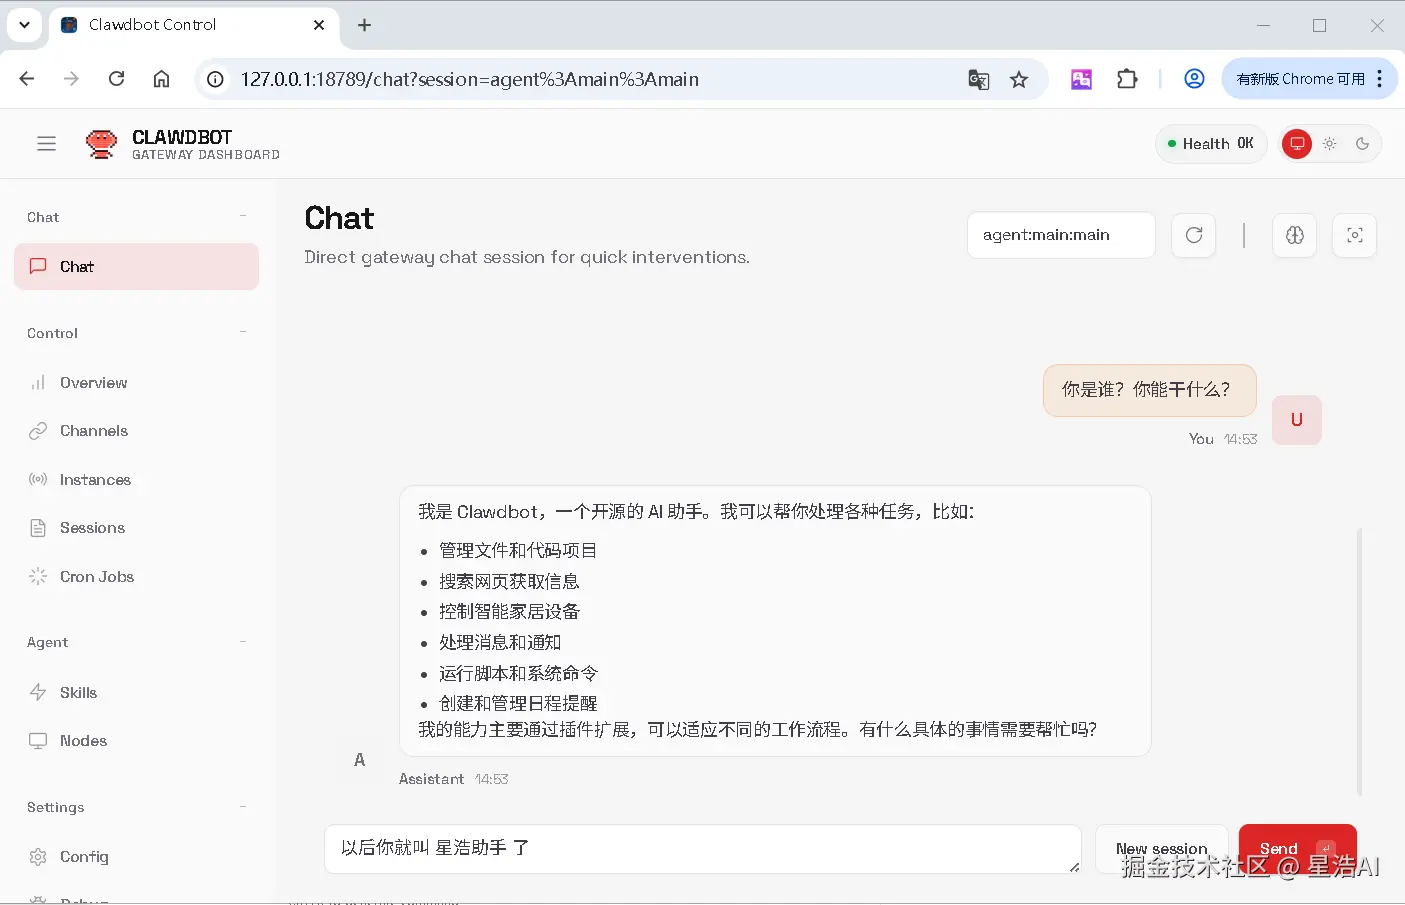
Task: Click the chat scrollbar
Action: pyautogui.click(x=1359, y=660)
